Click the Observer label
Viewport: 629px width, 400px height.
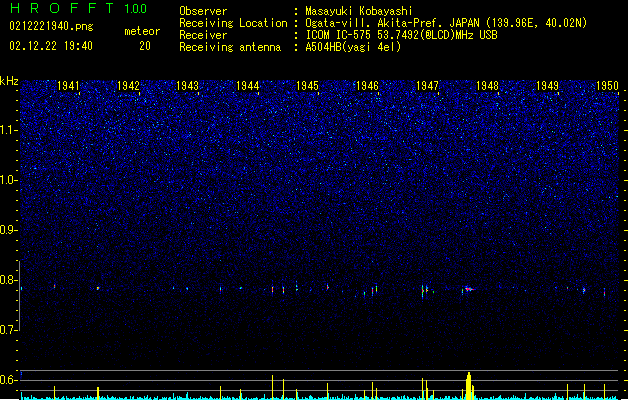pyautogui.click(x=203, y=11)
